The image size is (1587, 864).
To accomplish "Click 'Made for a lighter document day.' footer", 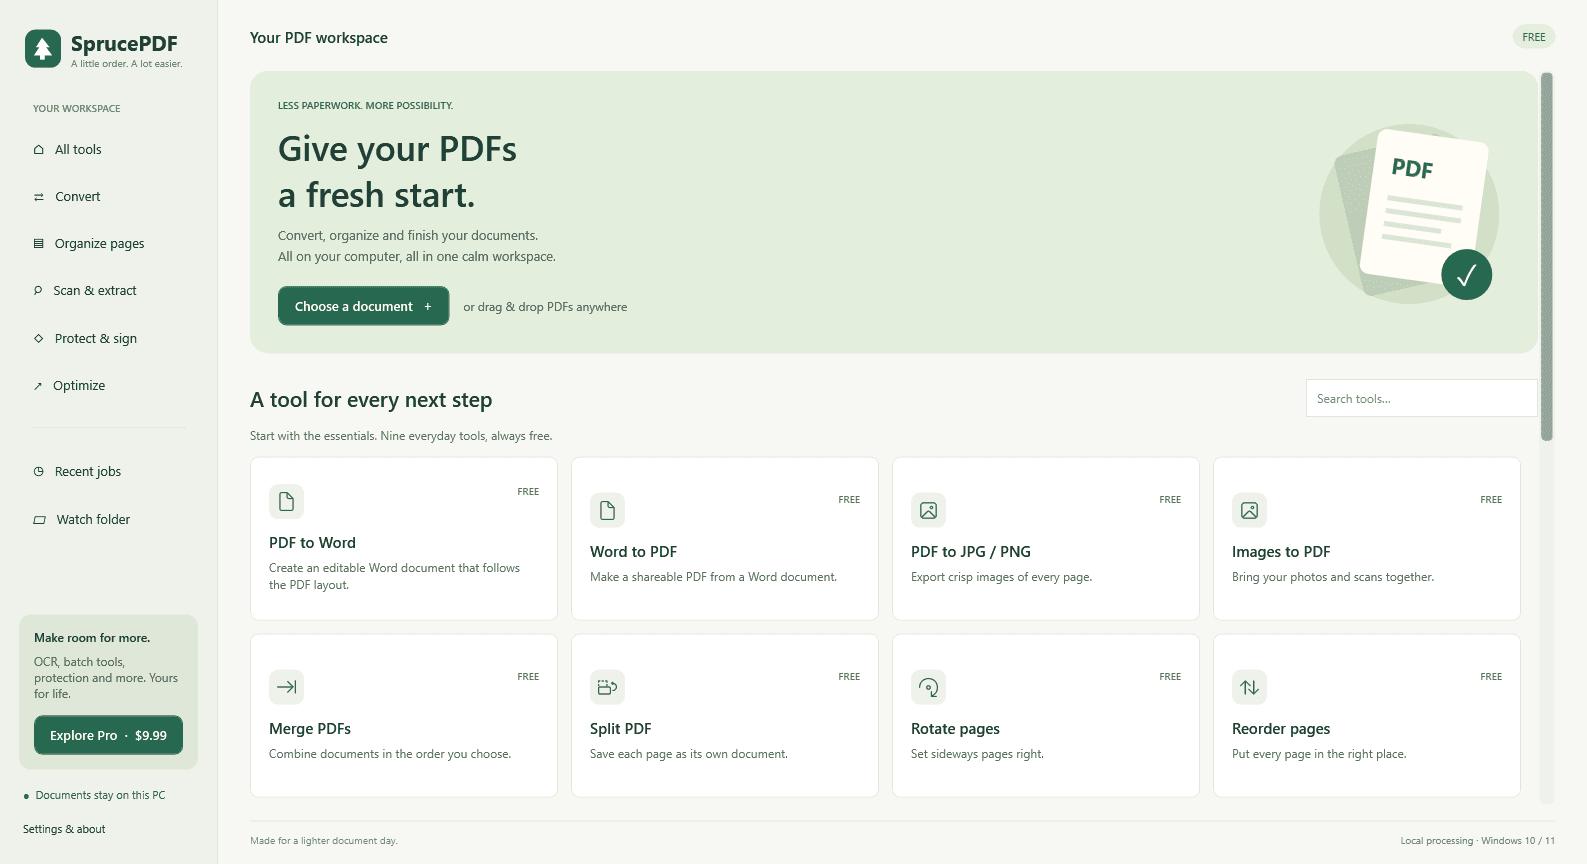I will (x=324, y=841).
